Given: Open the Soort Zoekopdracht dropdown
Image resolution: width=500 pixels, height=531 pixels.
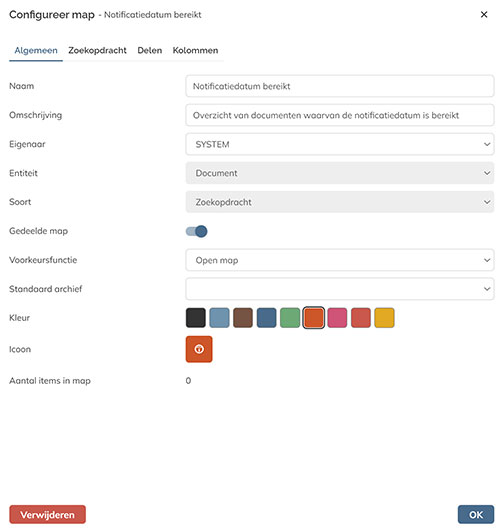Looking at the screenshot, I should pos(339,202).
